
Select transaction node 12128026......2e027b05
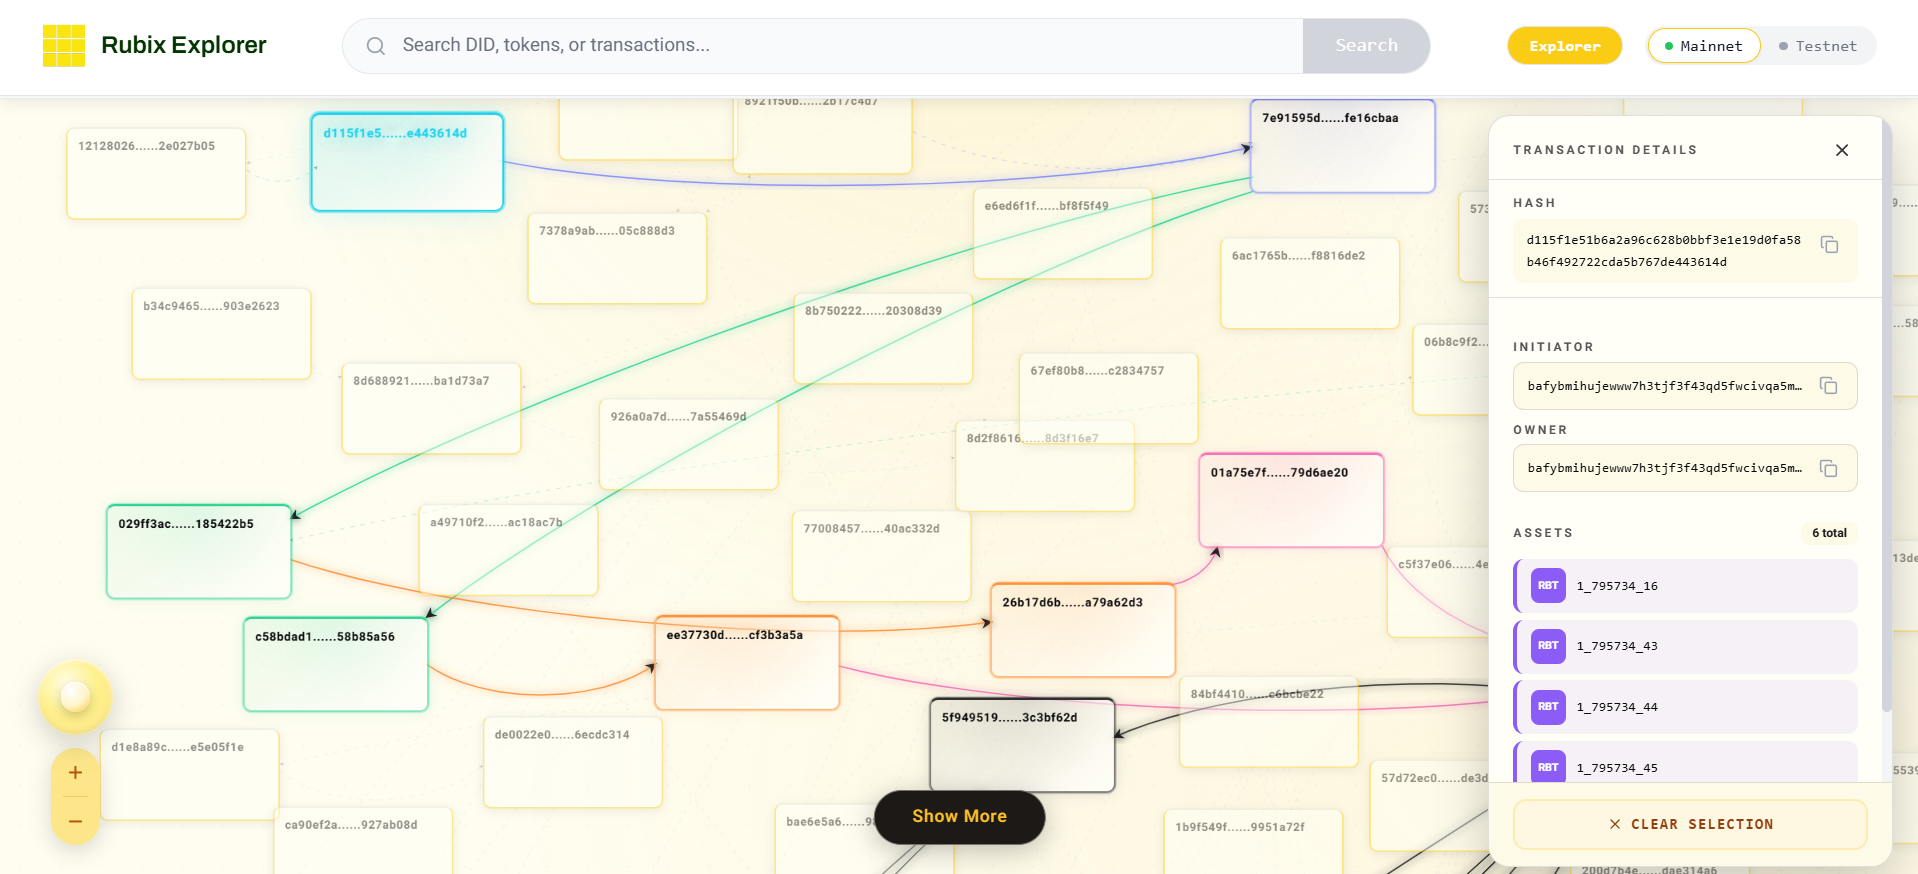156,173
